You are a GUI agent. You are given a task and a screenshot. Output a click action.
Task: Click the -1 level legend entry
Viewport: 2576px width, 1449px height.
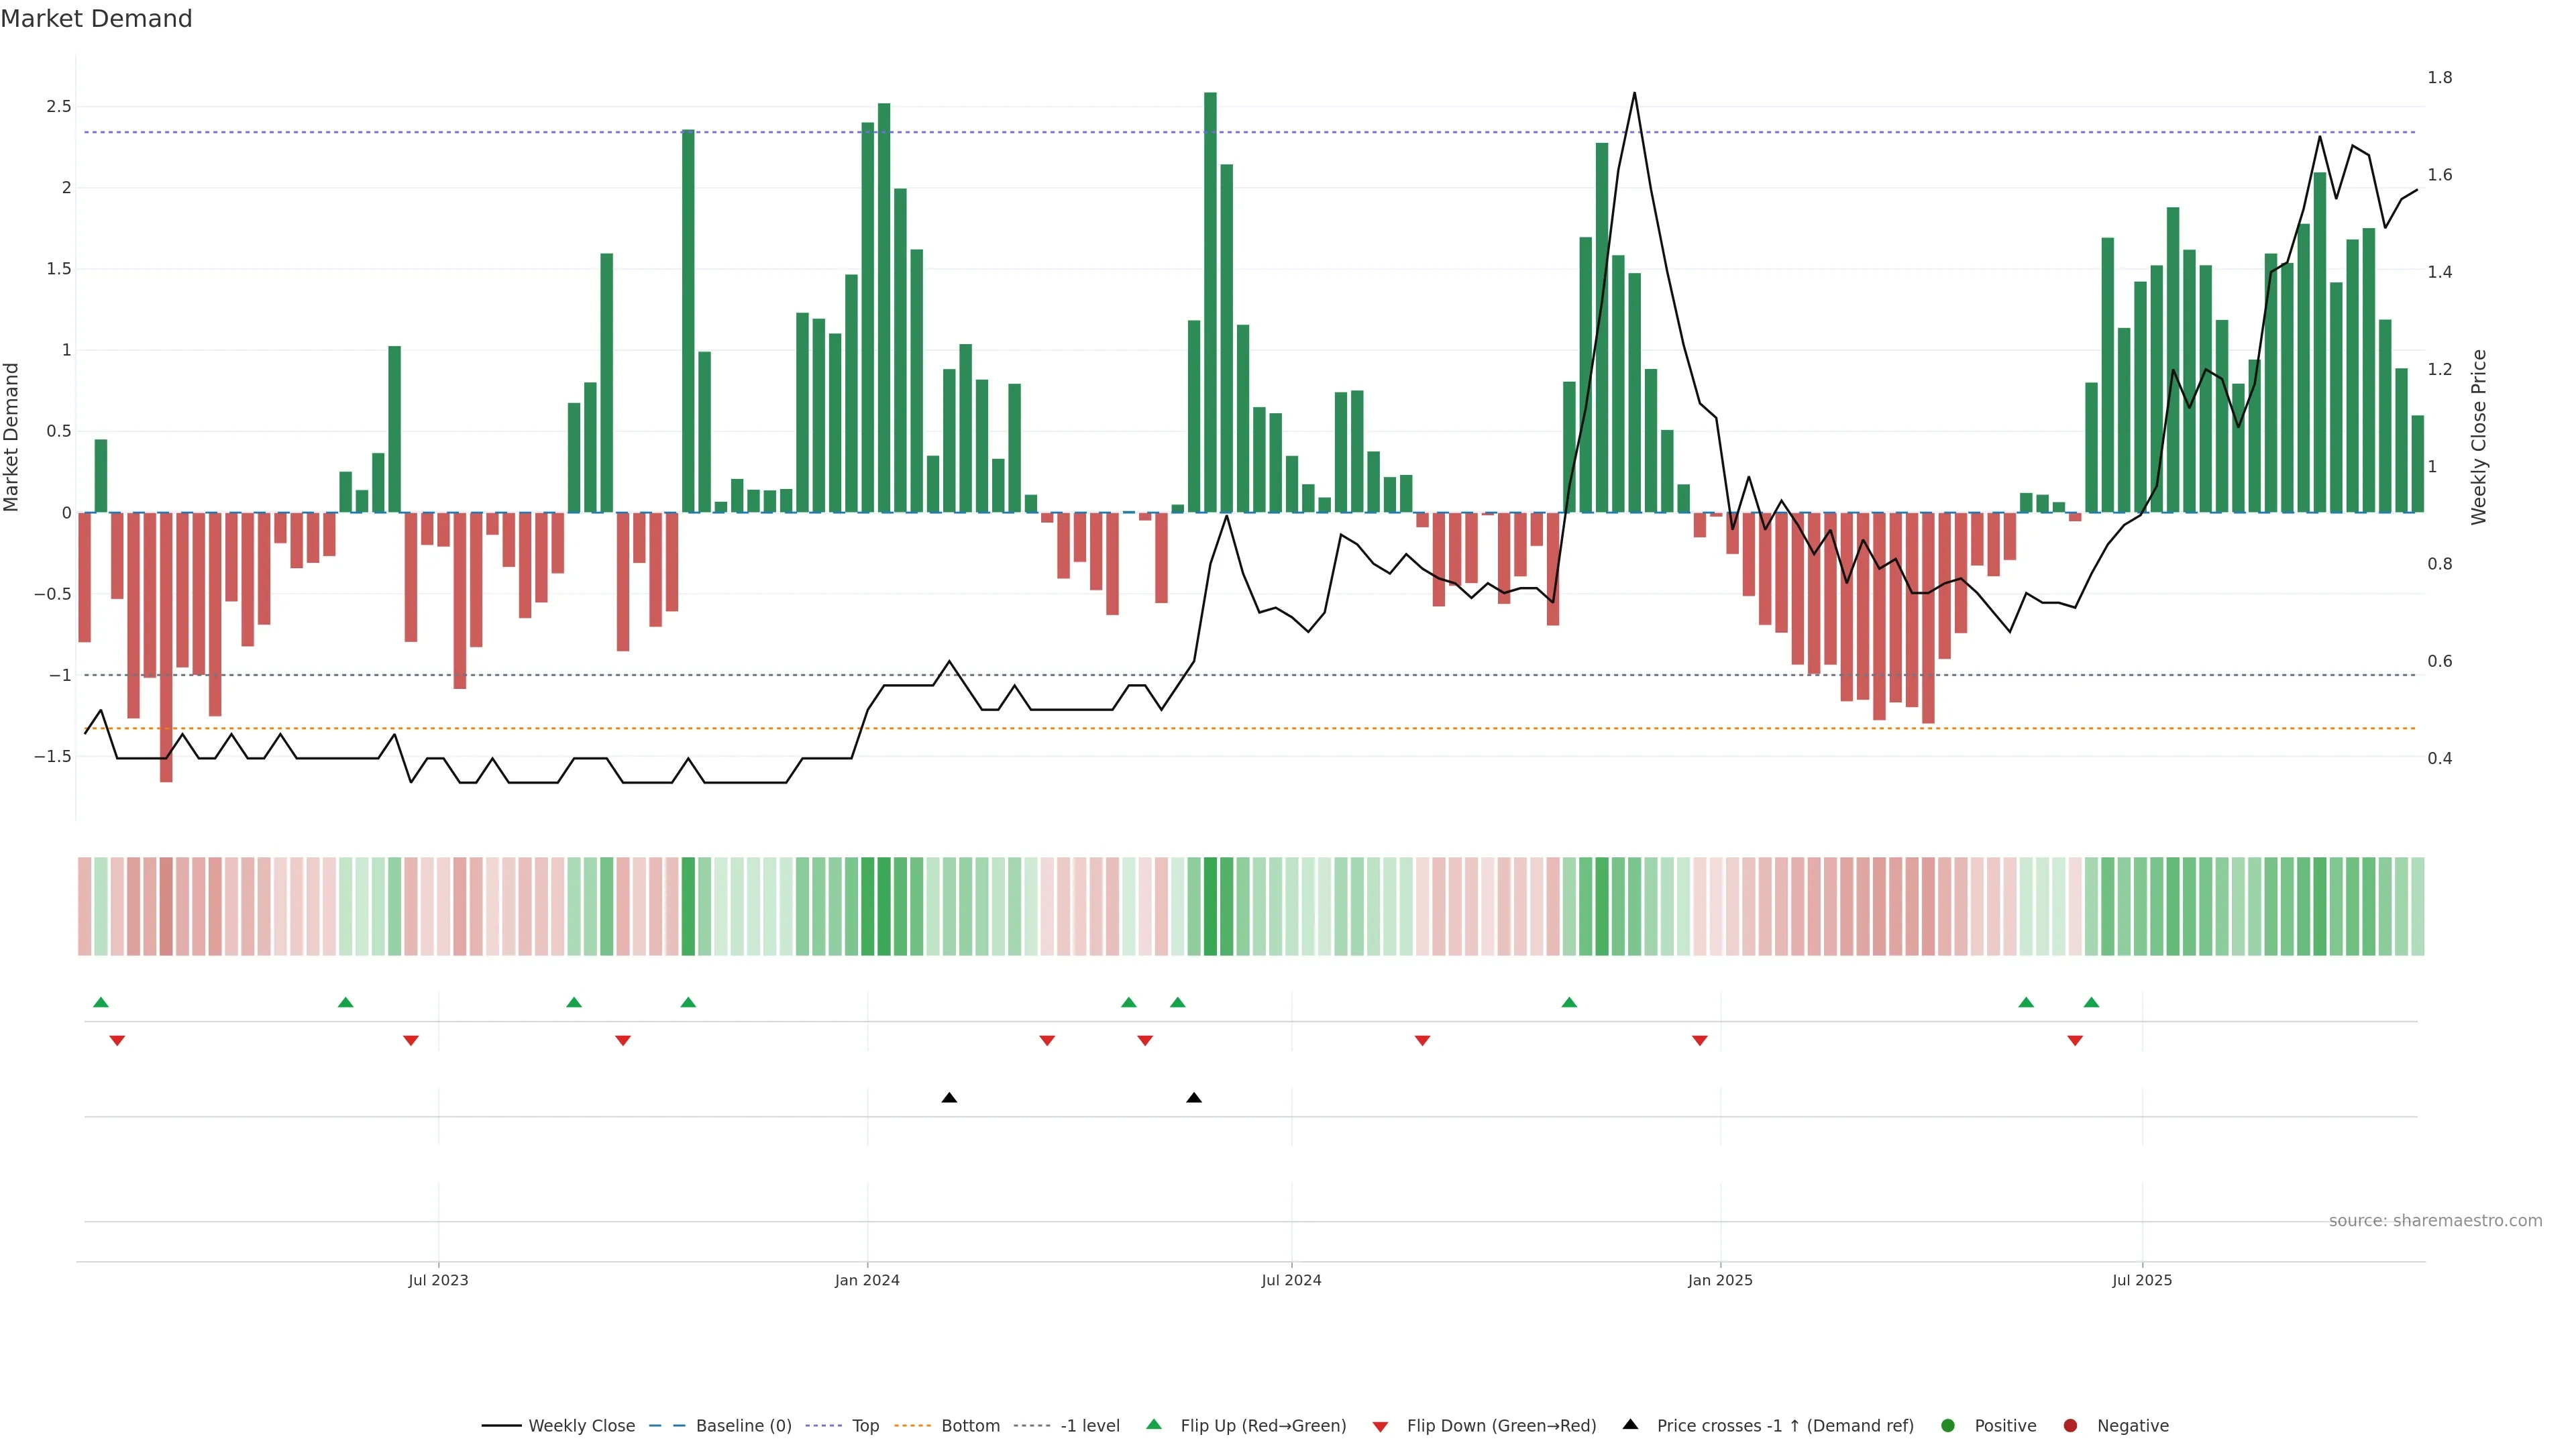pos(1089,1426)
